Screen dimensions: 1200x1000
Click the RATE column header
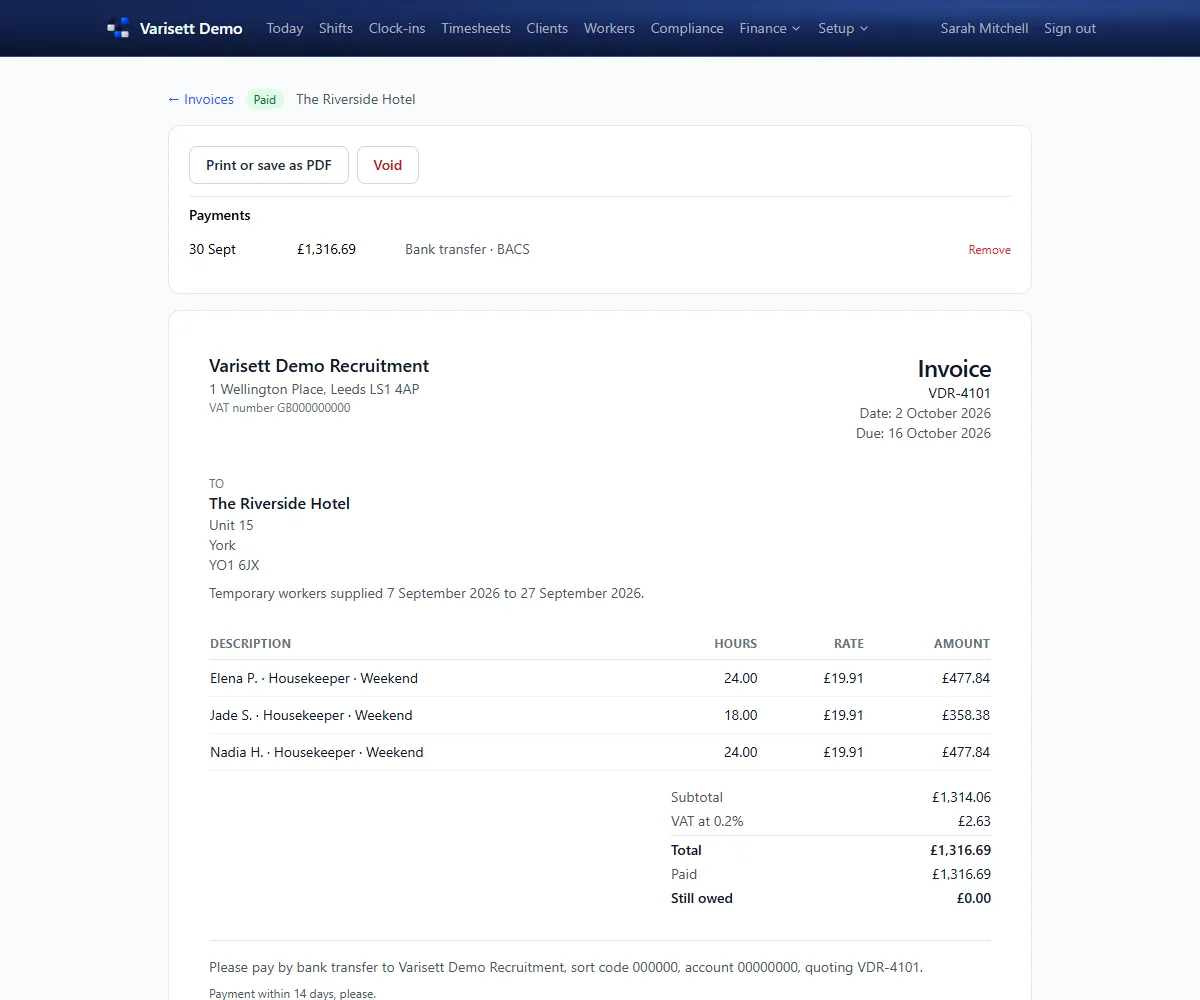point(849,644)
